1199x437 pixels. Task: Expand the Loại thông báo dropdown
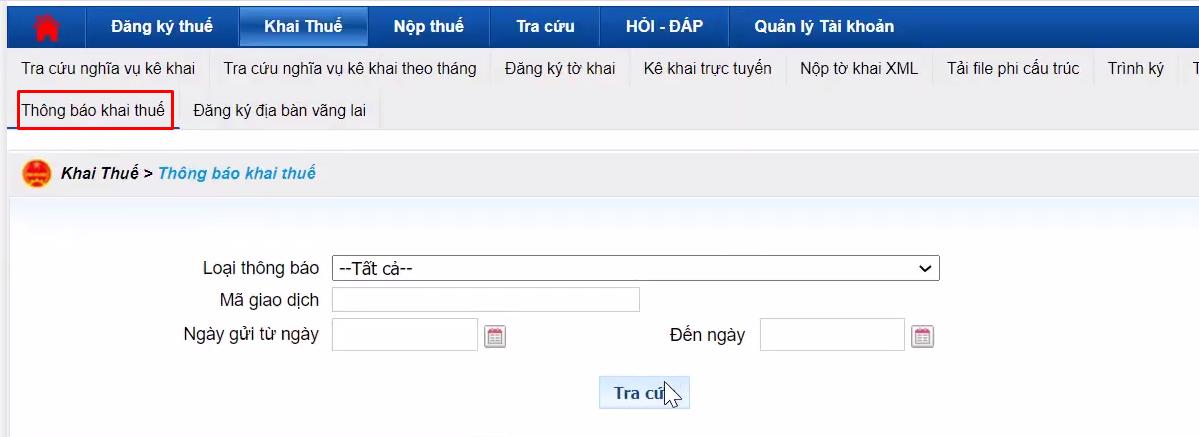tap(635, 269)
